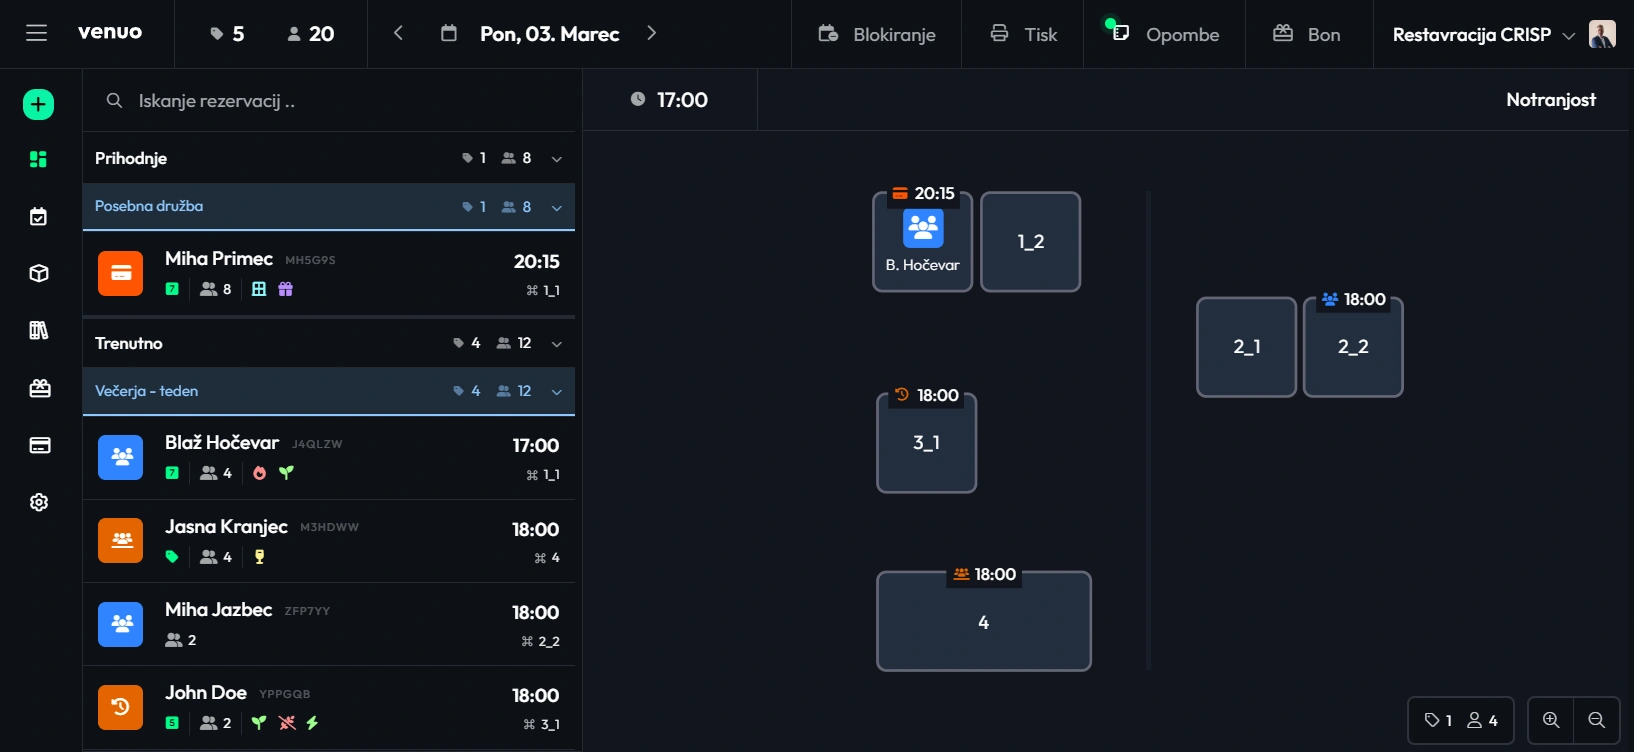Click the user profile avatar
Viewport: 1634px width, 752px height.
click(x=1602, y=34)
